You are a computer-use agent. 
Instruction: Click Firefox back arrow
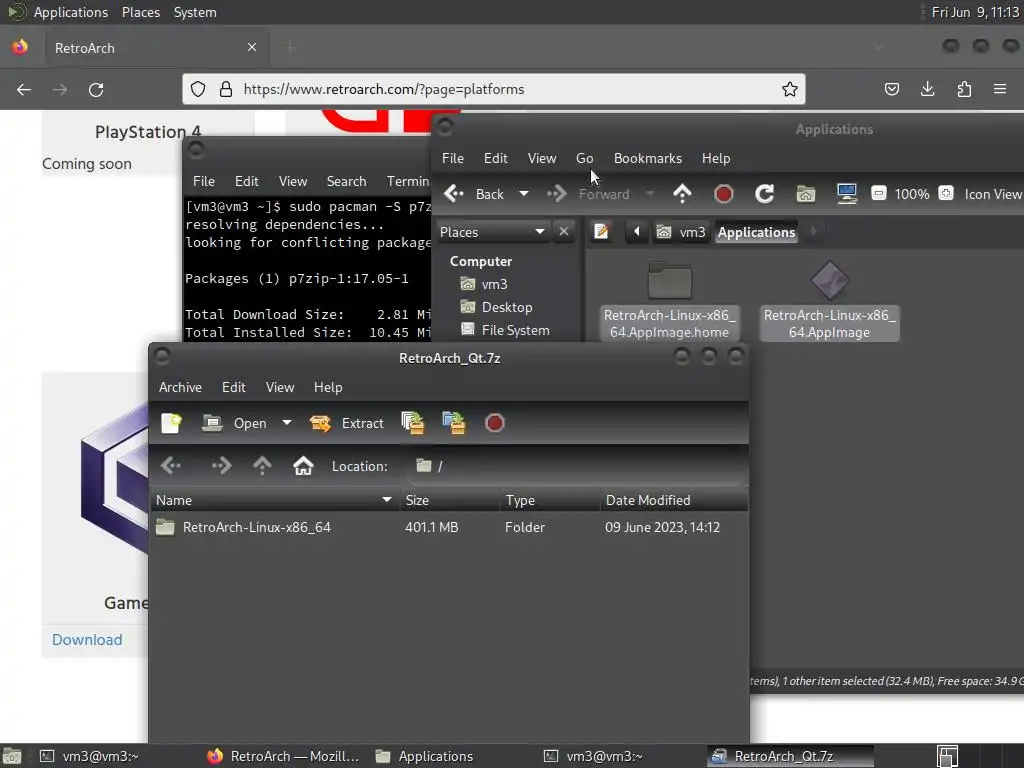coord(24,89)
